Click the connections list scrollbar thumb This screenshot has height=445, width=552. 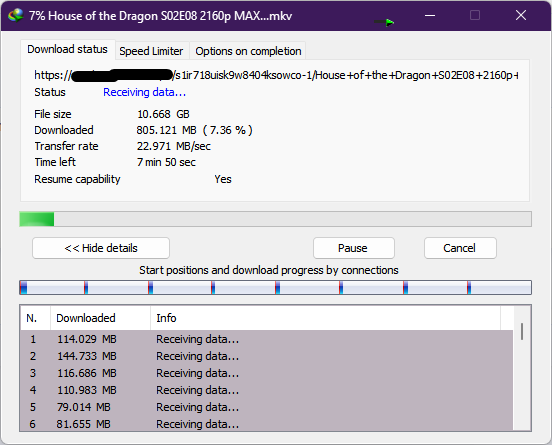[x=522, y=331]
